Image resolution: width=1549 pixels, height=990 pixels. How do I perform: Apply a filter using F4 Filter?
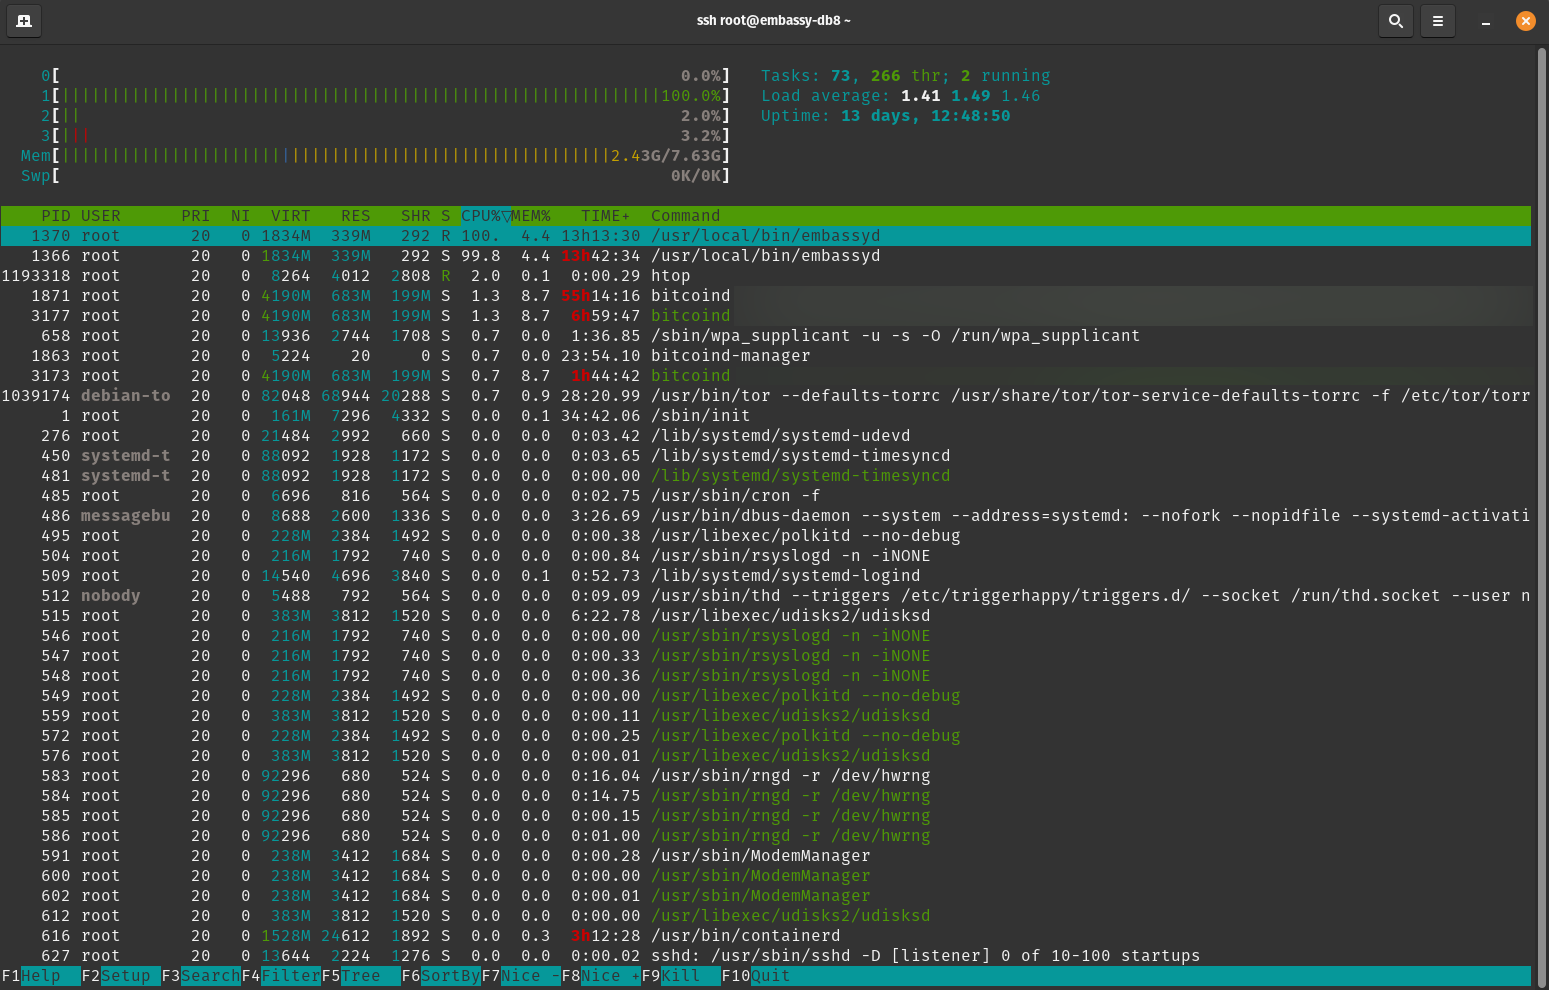pos(283,975)
